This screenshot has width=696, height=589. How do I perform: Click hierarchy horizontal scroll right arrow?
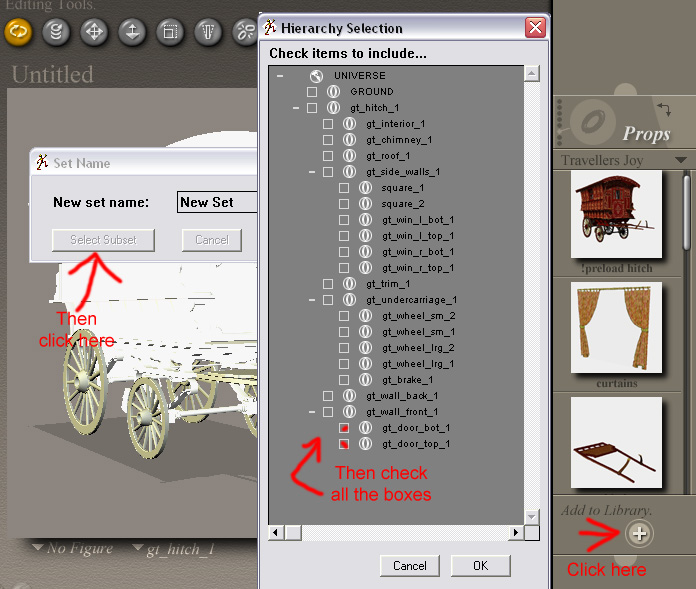[516, 532]
